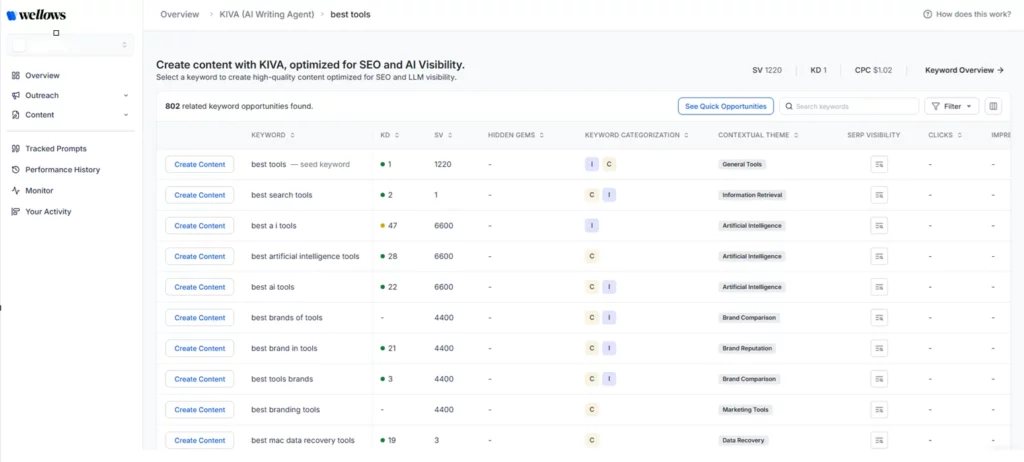Click the Overview grid icon in sidebar
The height and width of the screenshot is (462, 1024).
pyautogui.click(x=16, y=75)
